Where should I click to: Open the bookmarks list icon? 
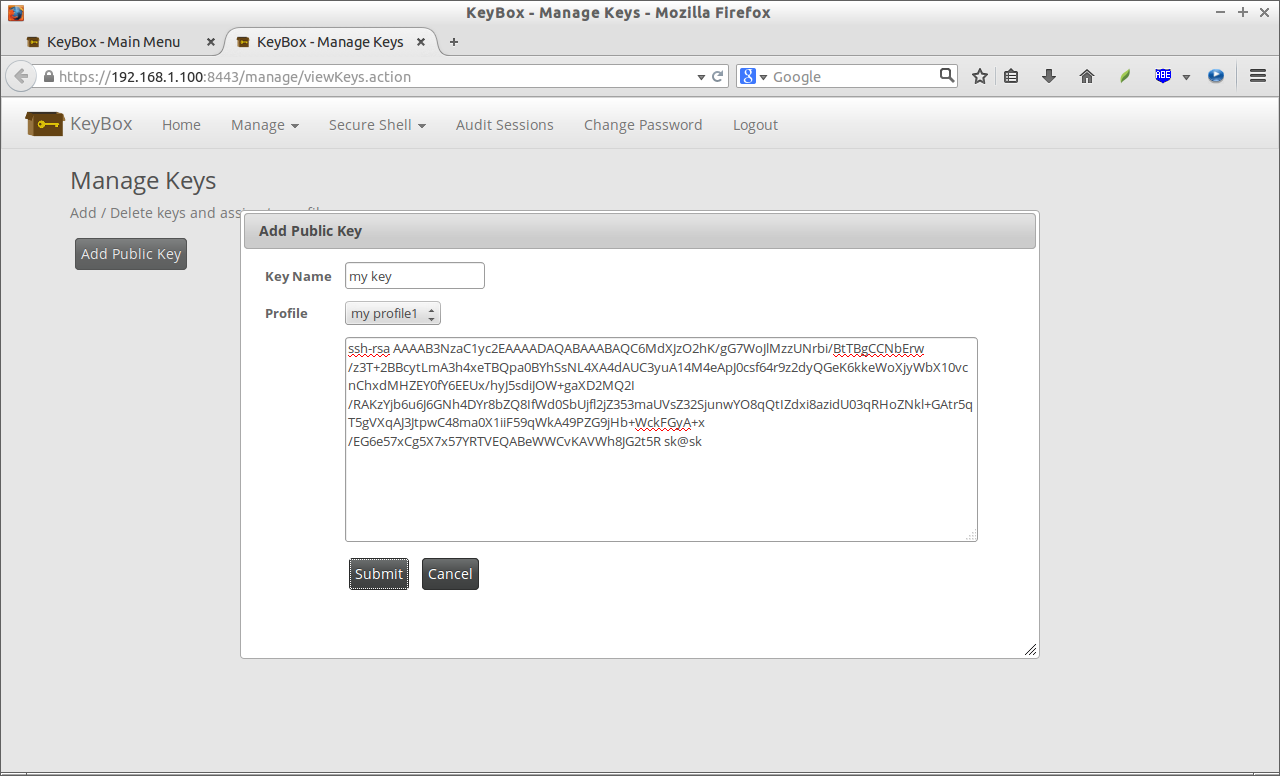(x=1011, y=76)
